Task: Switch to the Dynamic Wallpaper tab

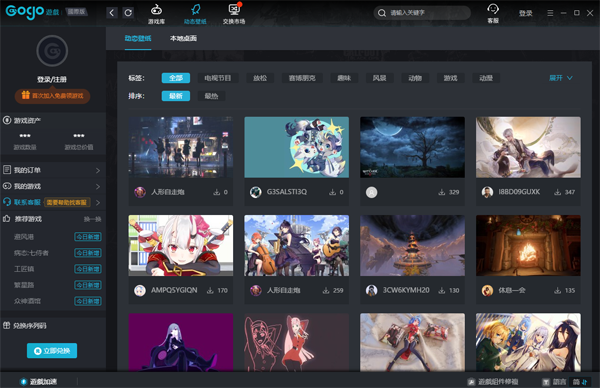Action: click(138, 38)
